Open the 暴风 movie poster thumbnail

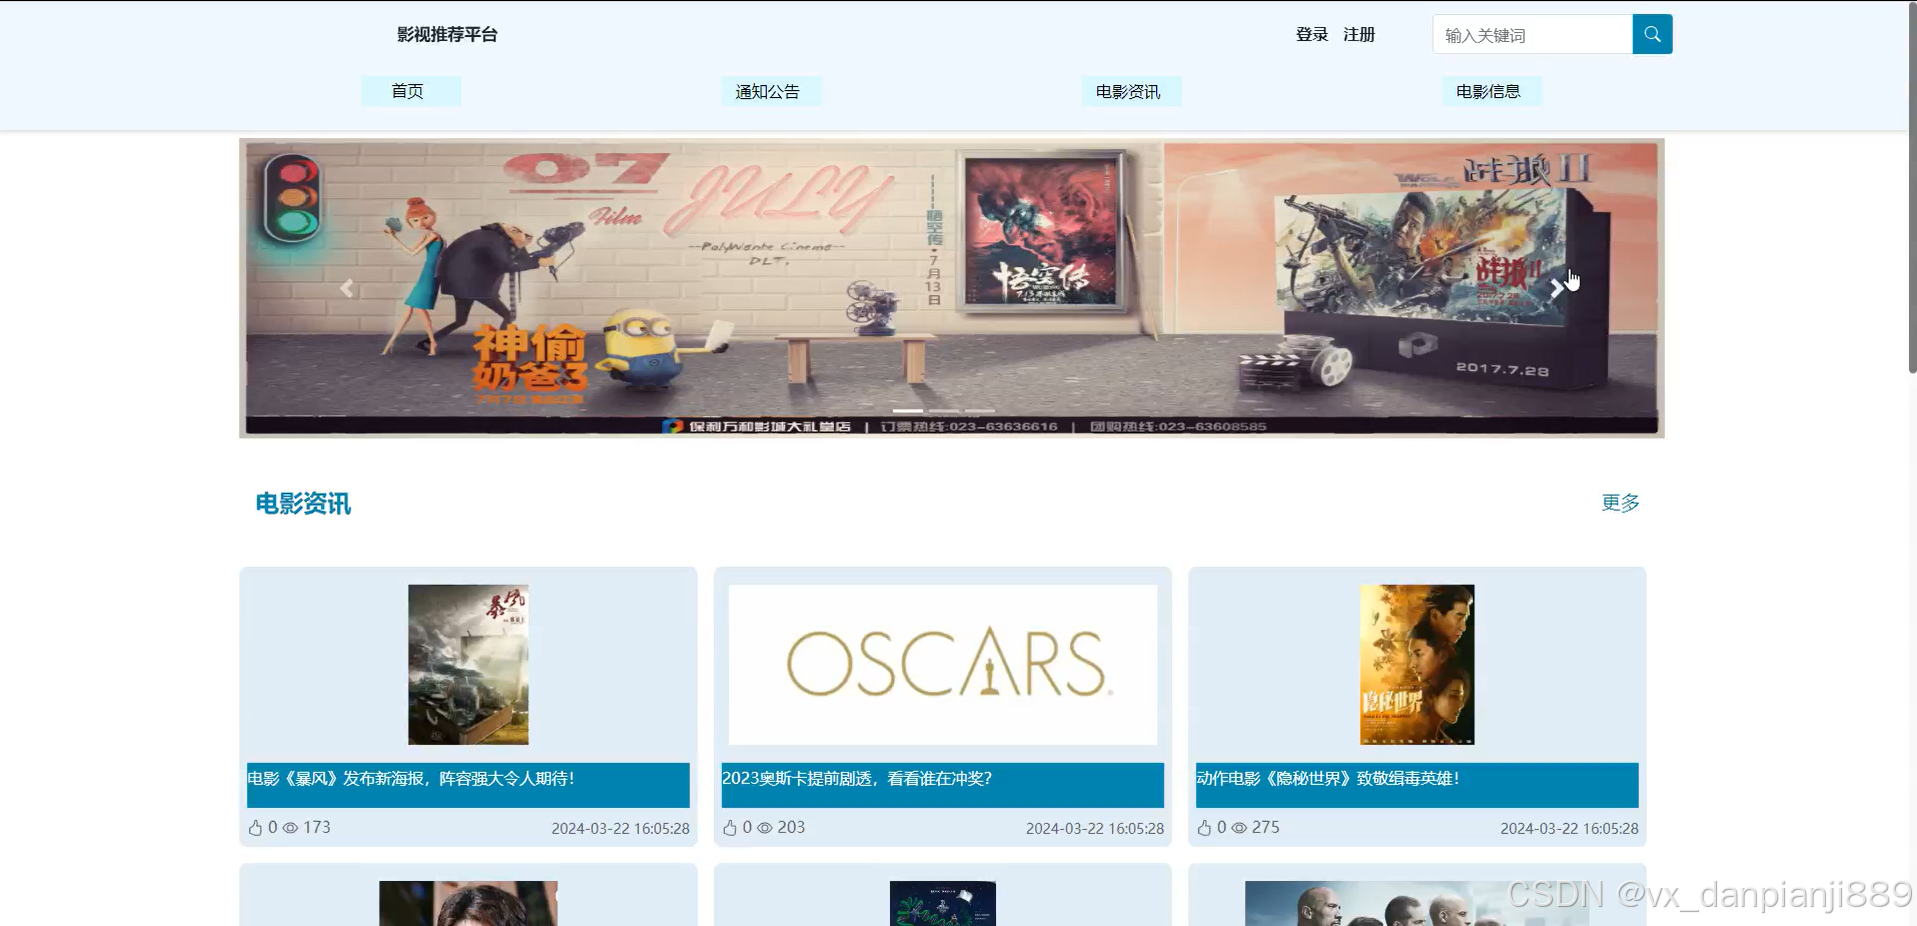tap(468, 664)
